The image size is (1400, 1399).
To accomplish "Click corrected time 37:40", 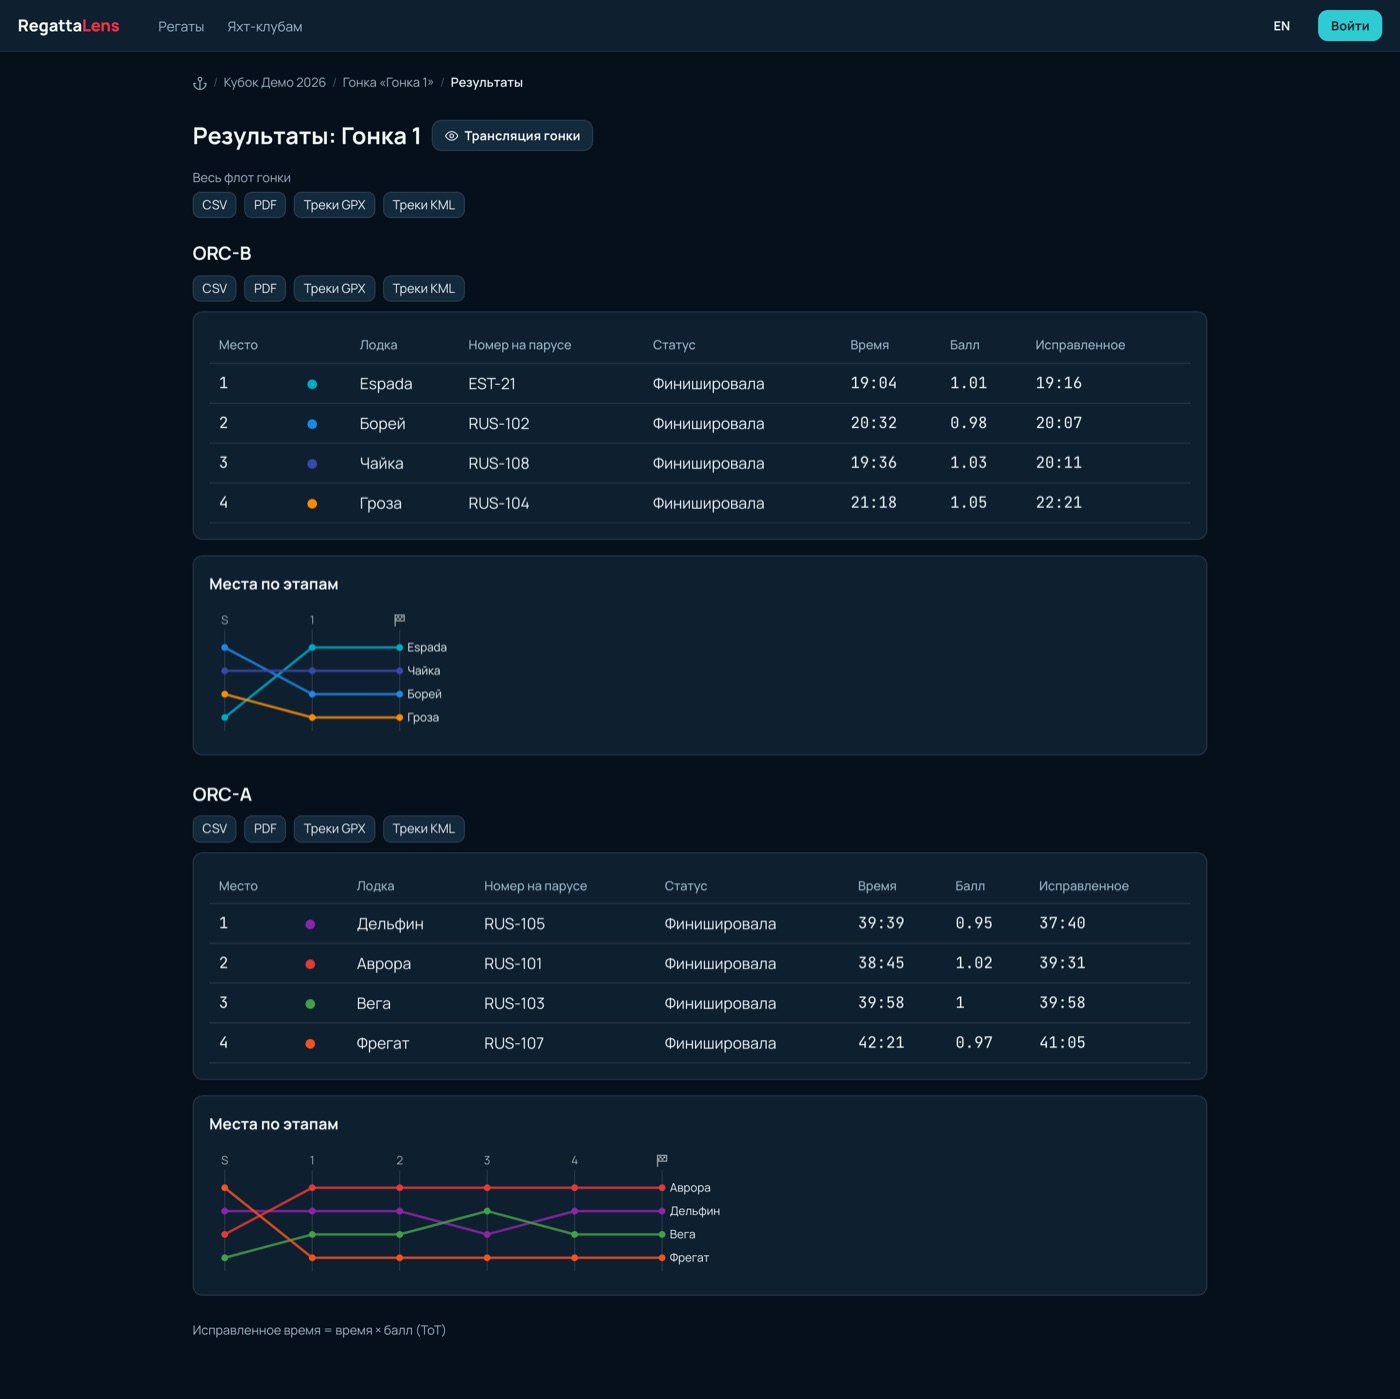I will pos(1062,923).
